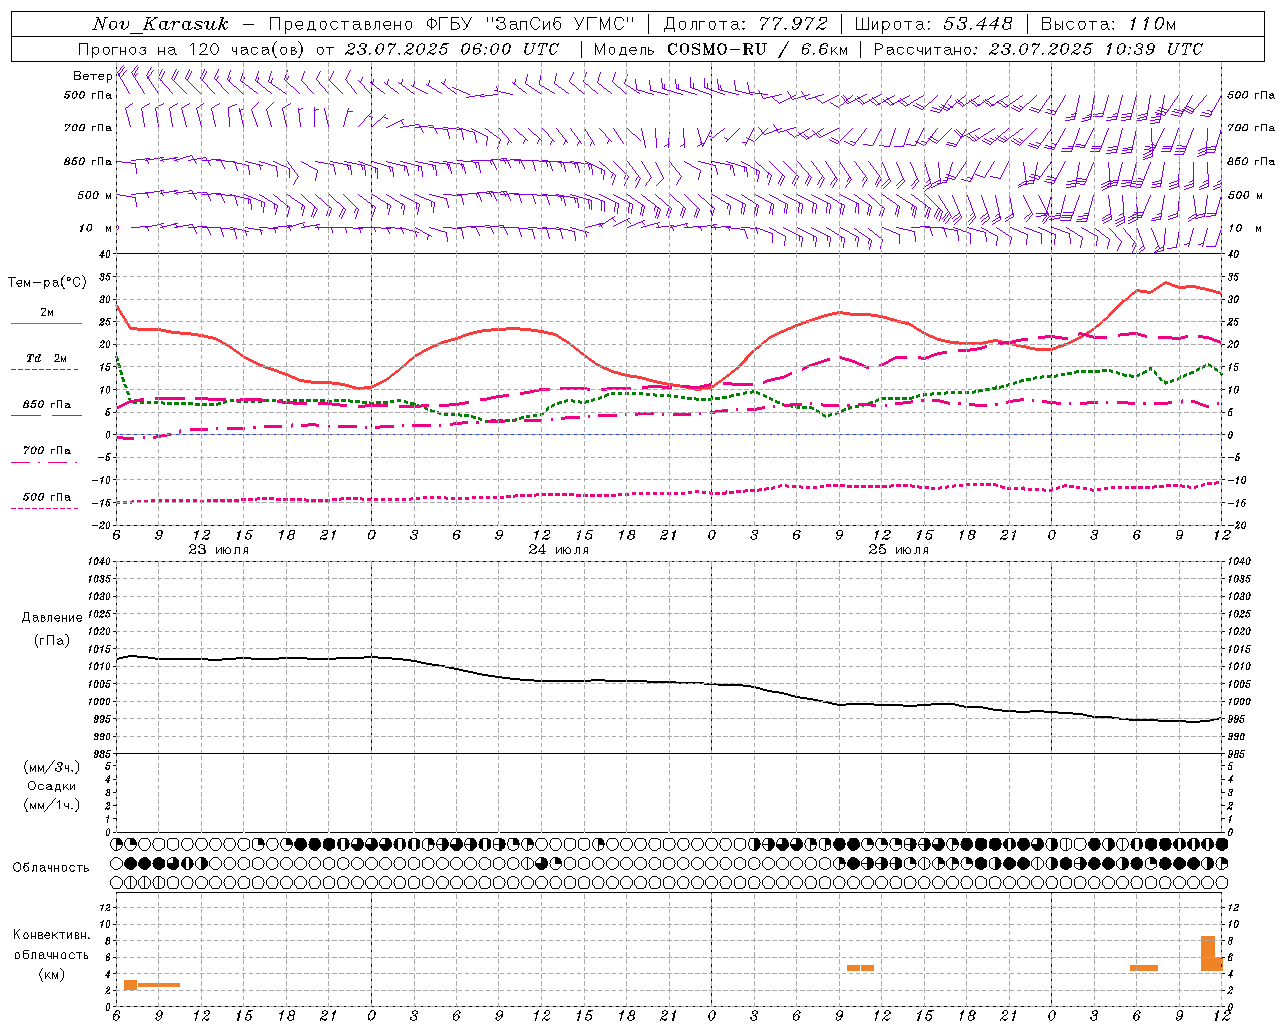Click the elevation text Высота: 110м
Image resolution: width=1280 pixels, height=1024 pixels.
coord(1108,24)
